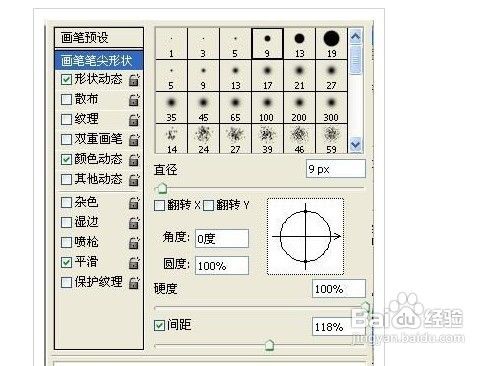Check the 翻转 Y checkbox
Screen dimensions: 495x366
pos(208,205)
